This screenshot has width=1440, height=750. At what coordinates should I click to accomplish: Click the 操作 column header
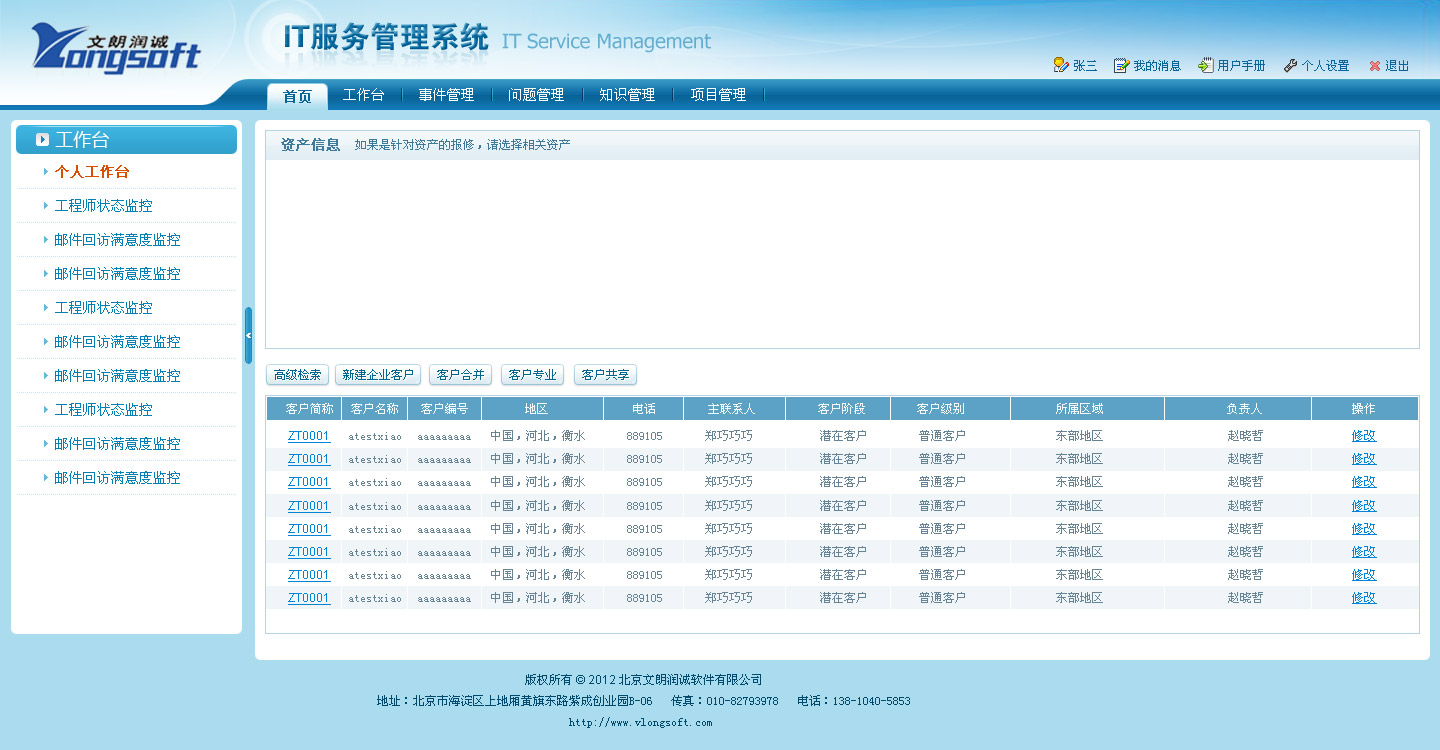pos(1363,409)
